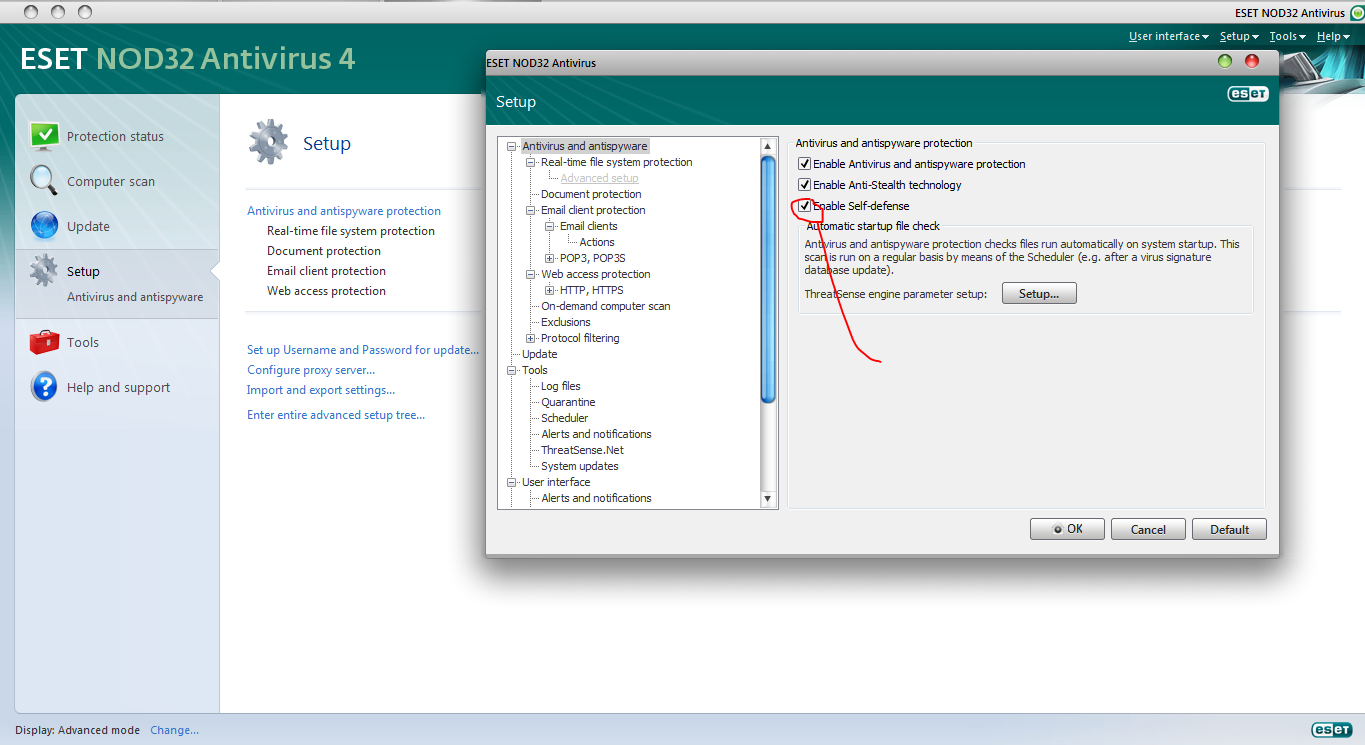Viewport: 1365px width, 745px height.
Task: Open Antivirus and antispyware protection link
Action: pos(344,211)
